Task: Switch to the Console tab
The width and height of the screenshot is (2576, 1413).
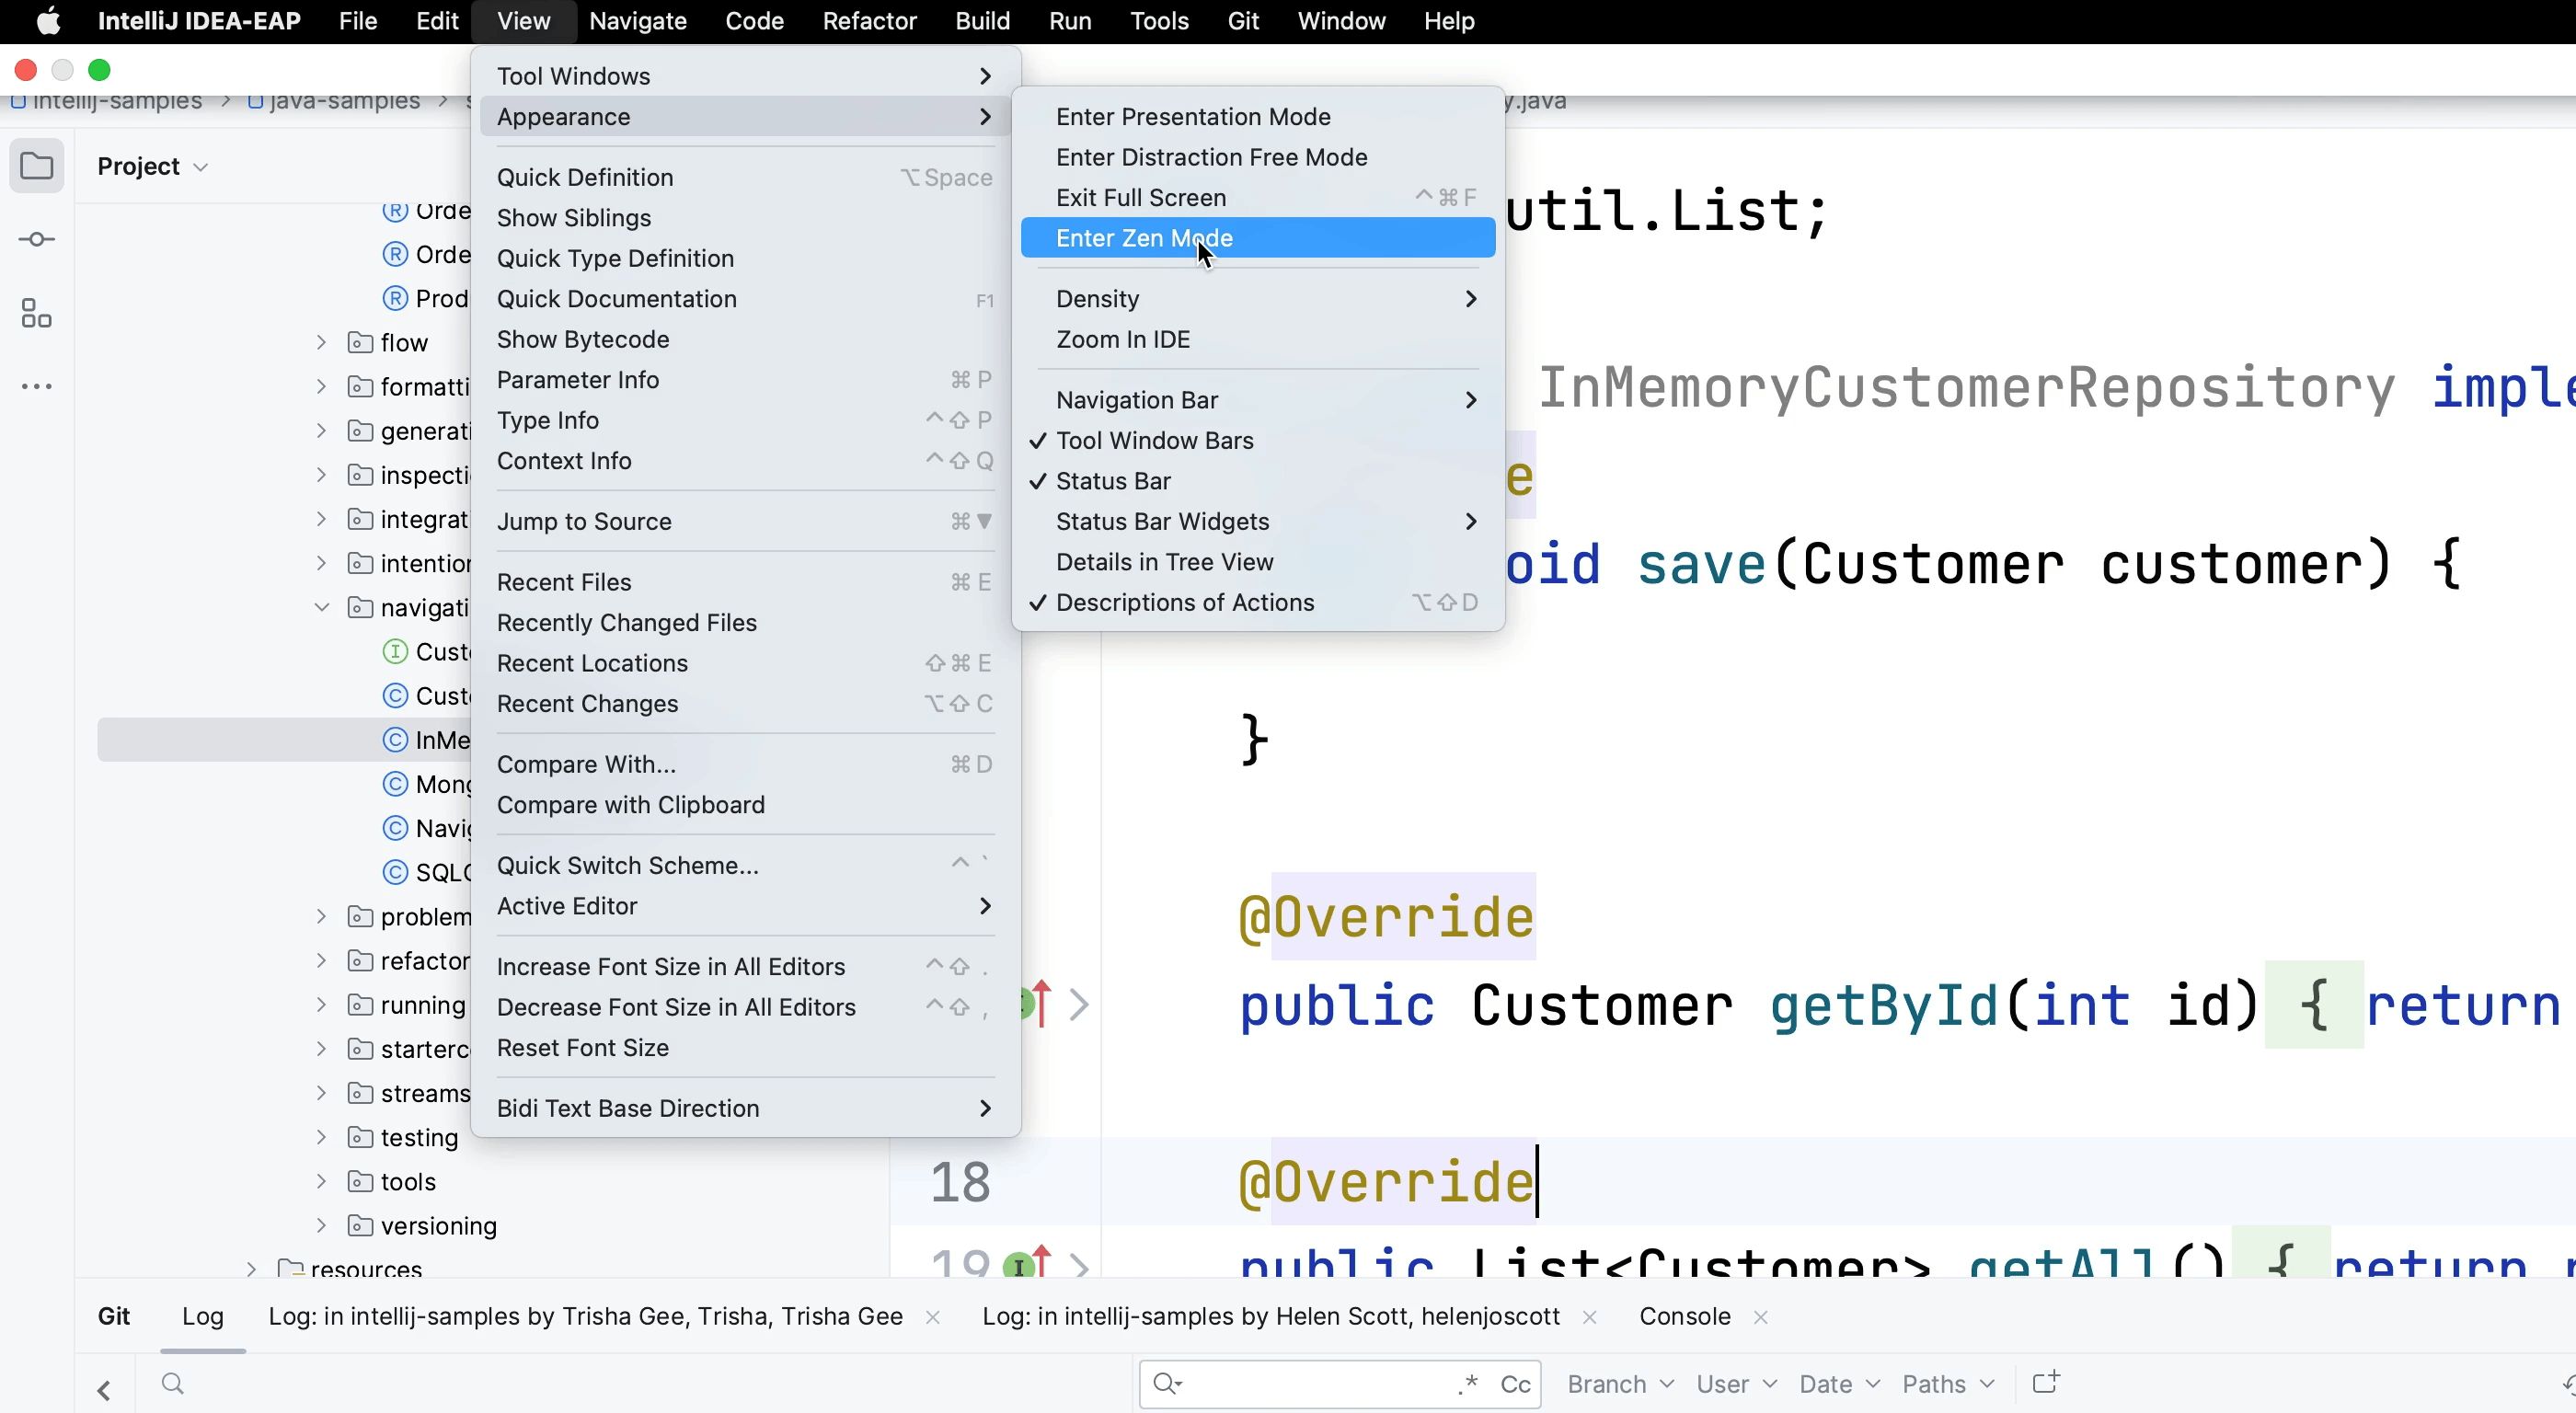Action: click(1685, 1317)
